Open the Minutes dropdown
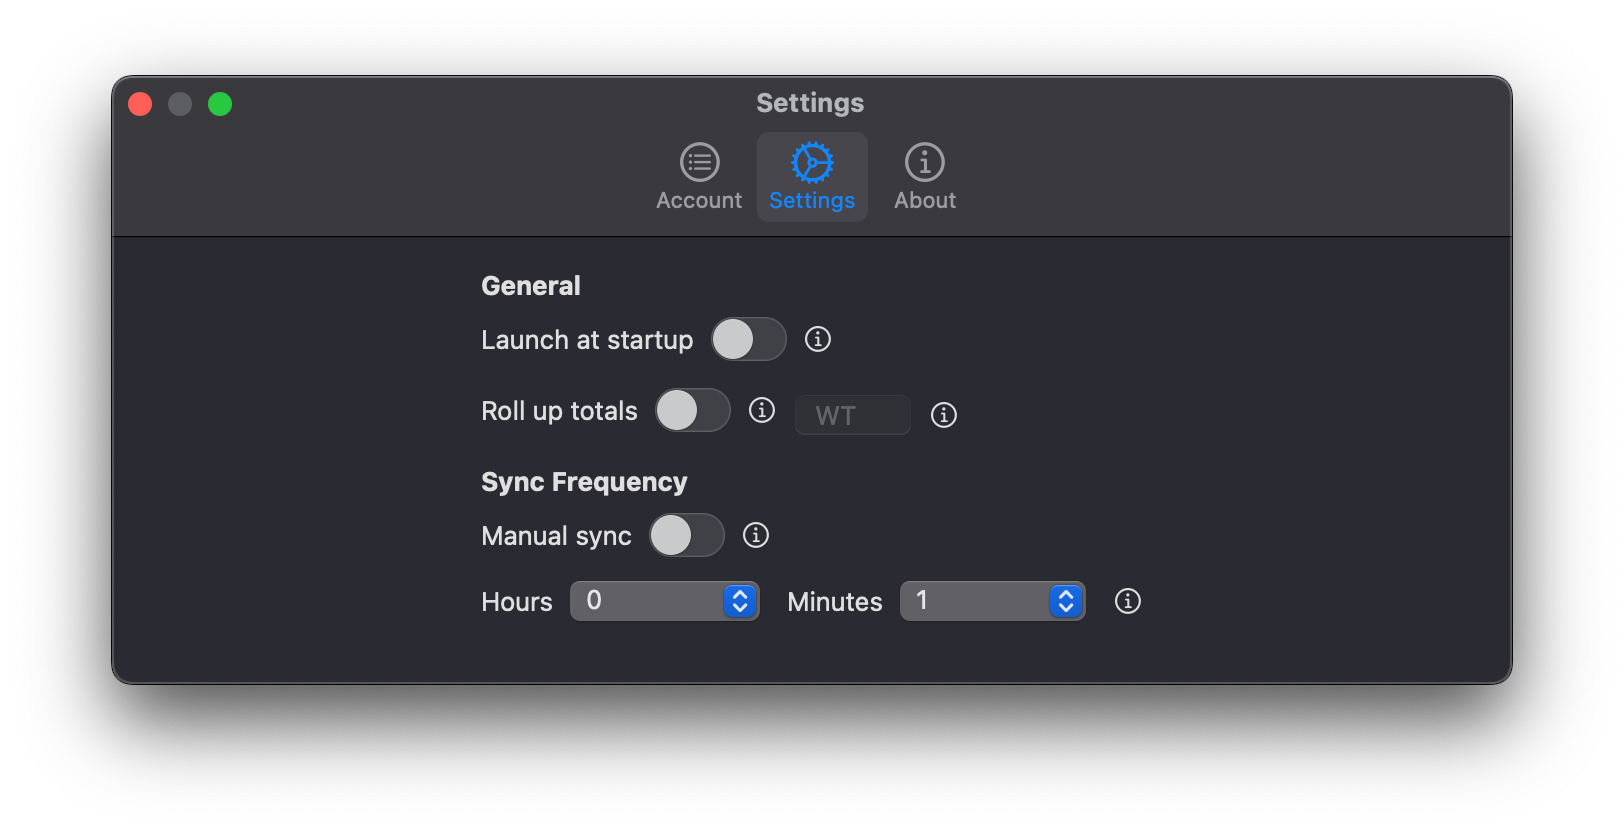The height and width of the screenshot is (832, 1624). point(993,601)
